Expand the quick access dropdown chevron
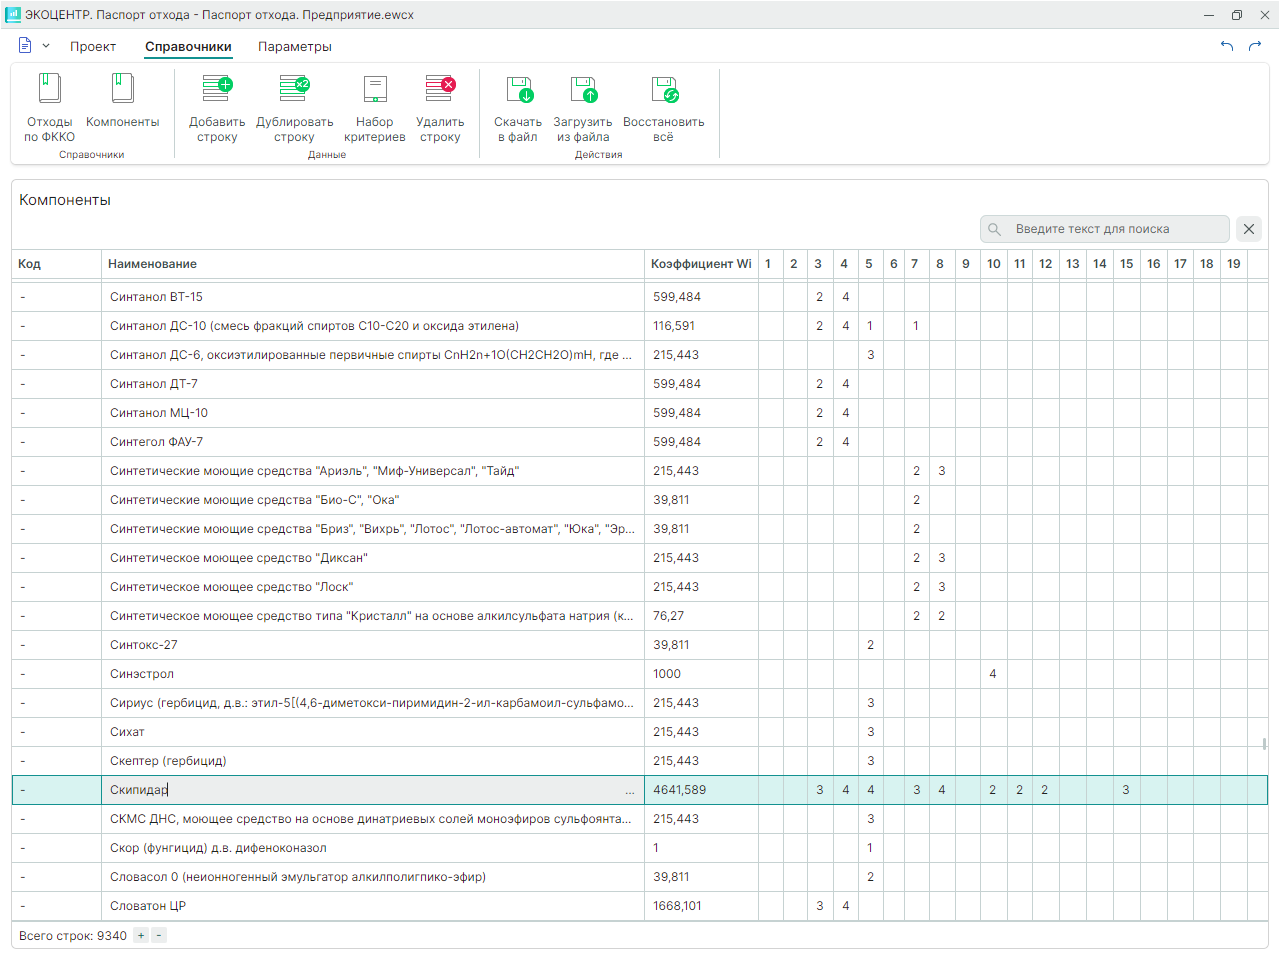This screenshot has height=960, width=1280. pyautogui.click(x=46, y=46)
